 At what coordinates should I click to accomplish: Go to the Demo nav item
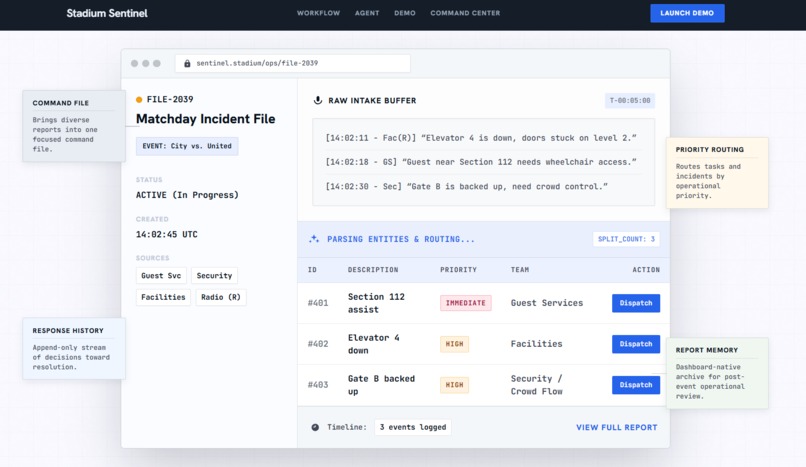tap(405, 13)
